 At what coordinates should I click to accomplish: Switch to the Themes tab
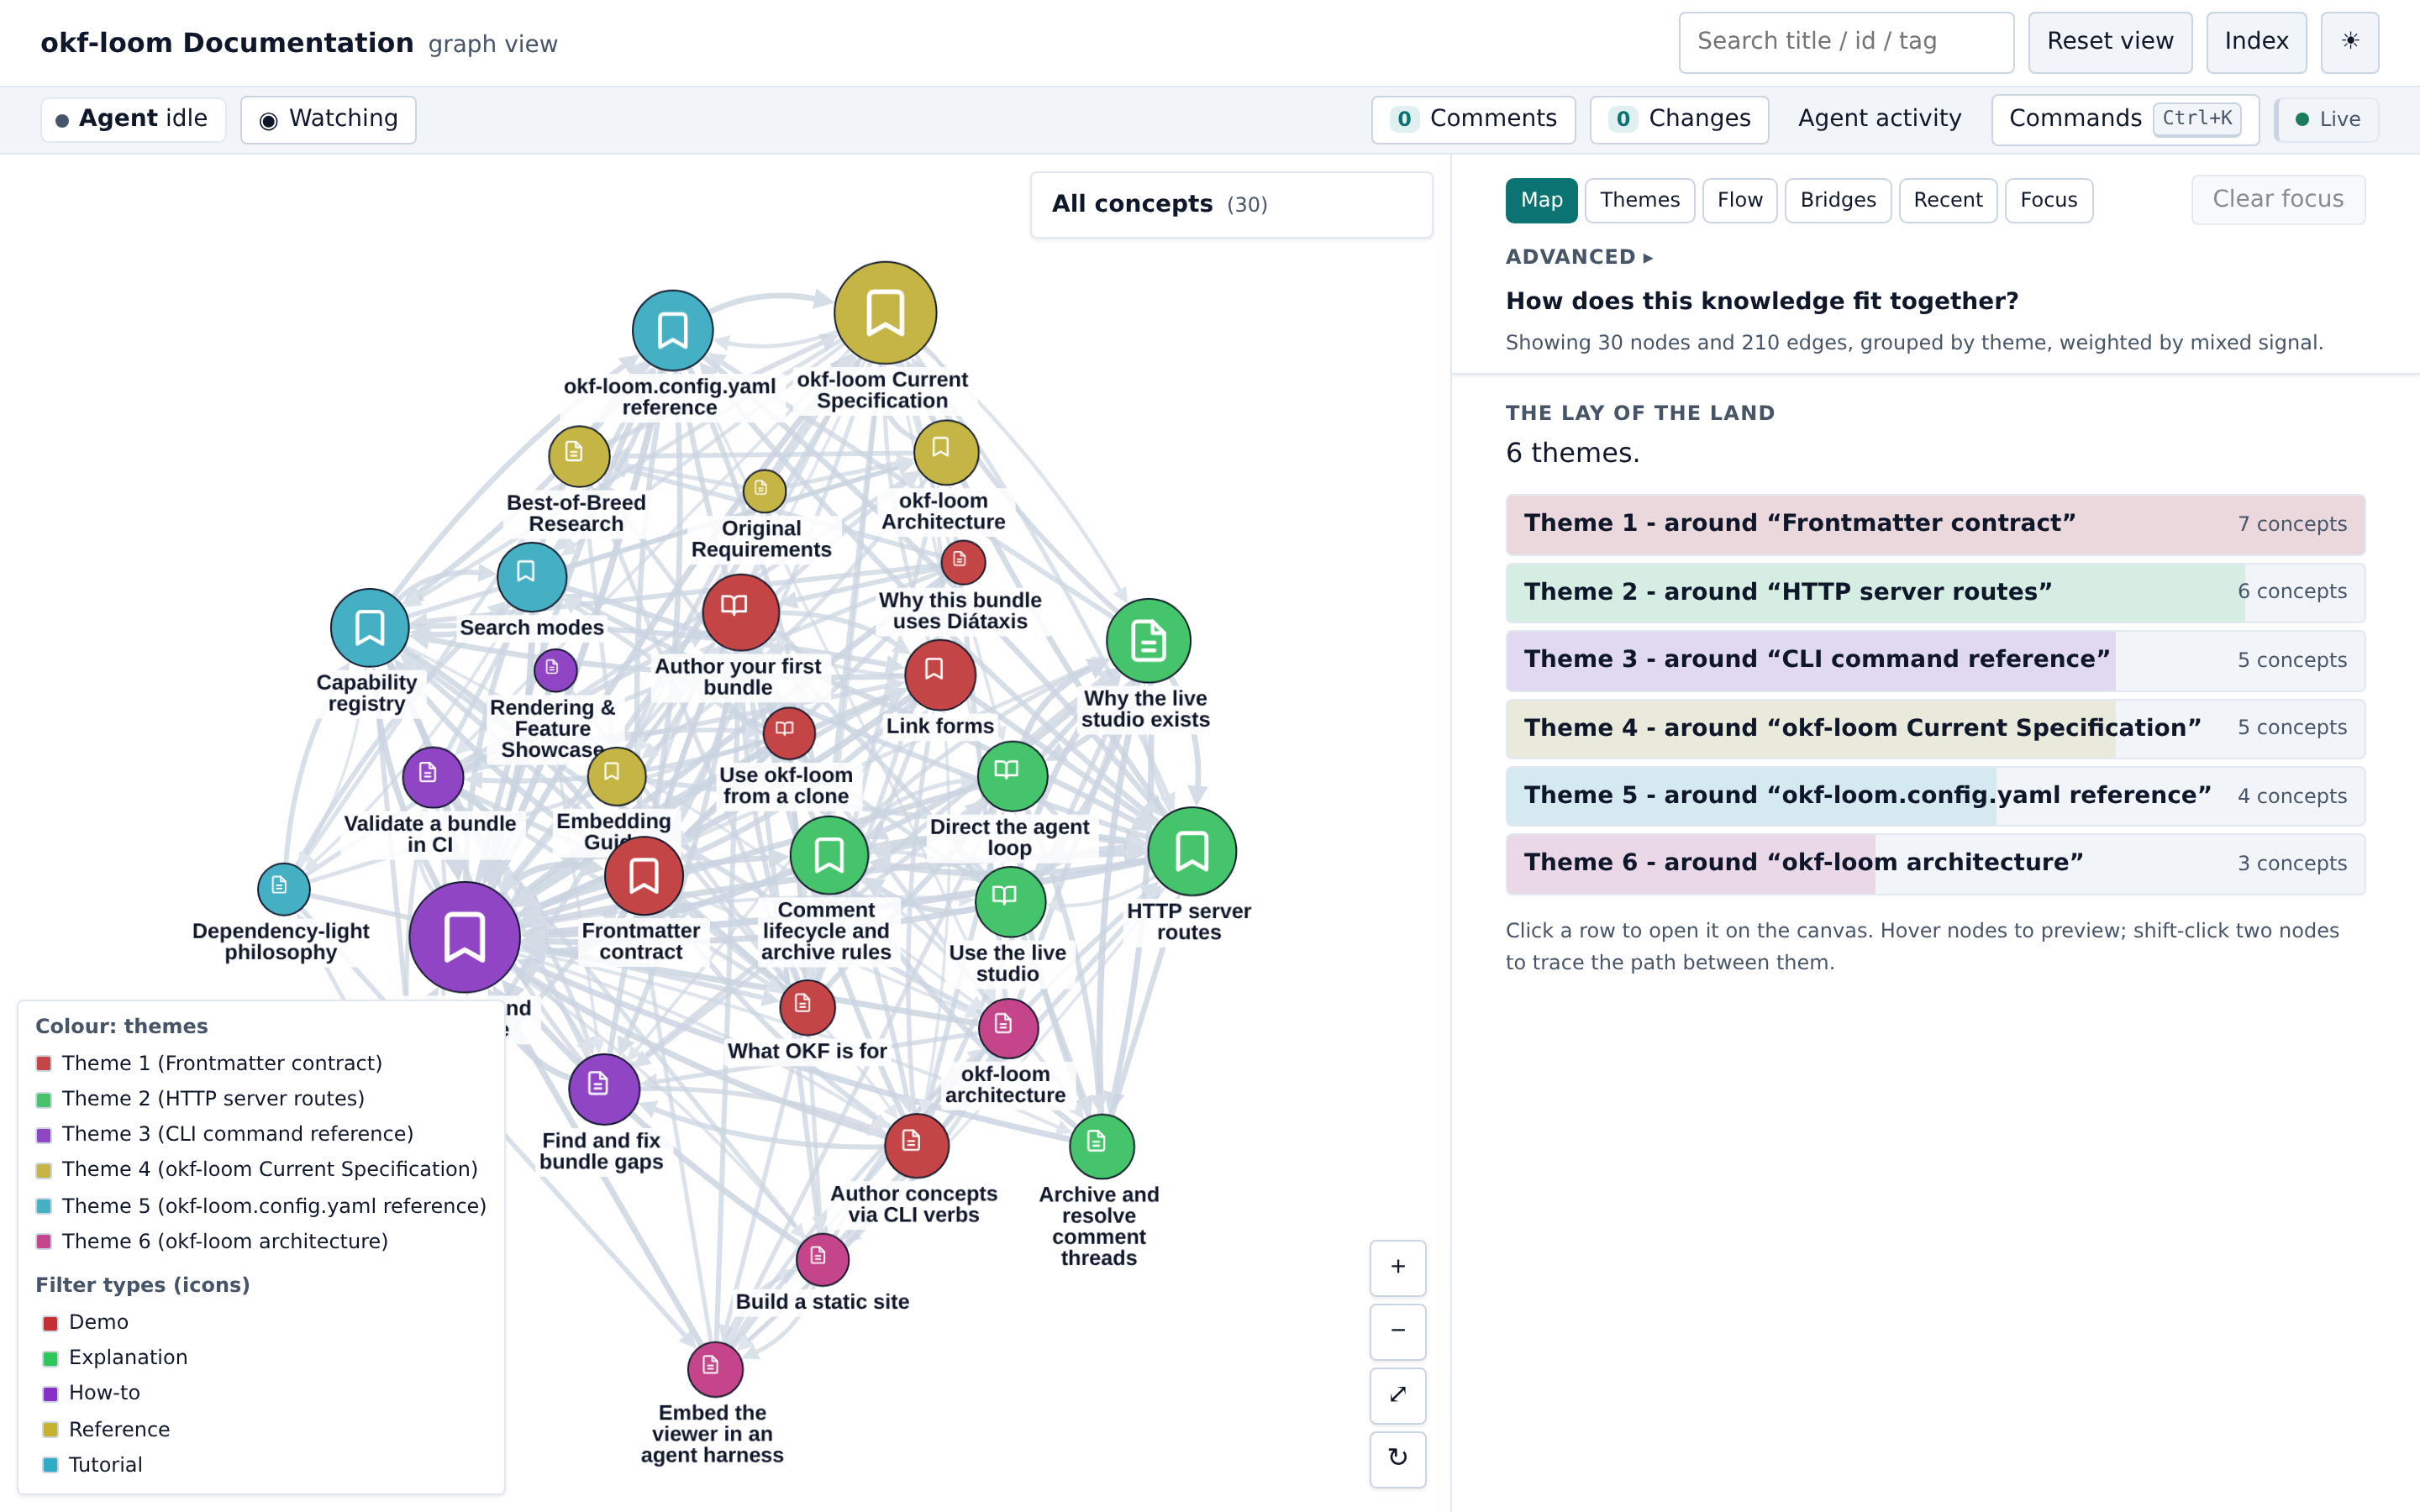(1639, 200)
